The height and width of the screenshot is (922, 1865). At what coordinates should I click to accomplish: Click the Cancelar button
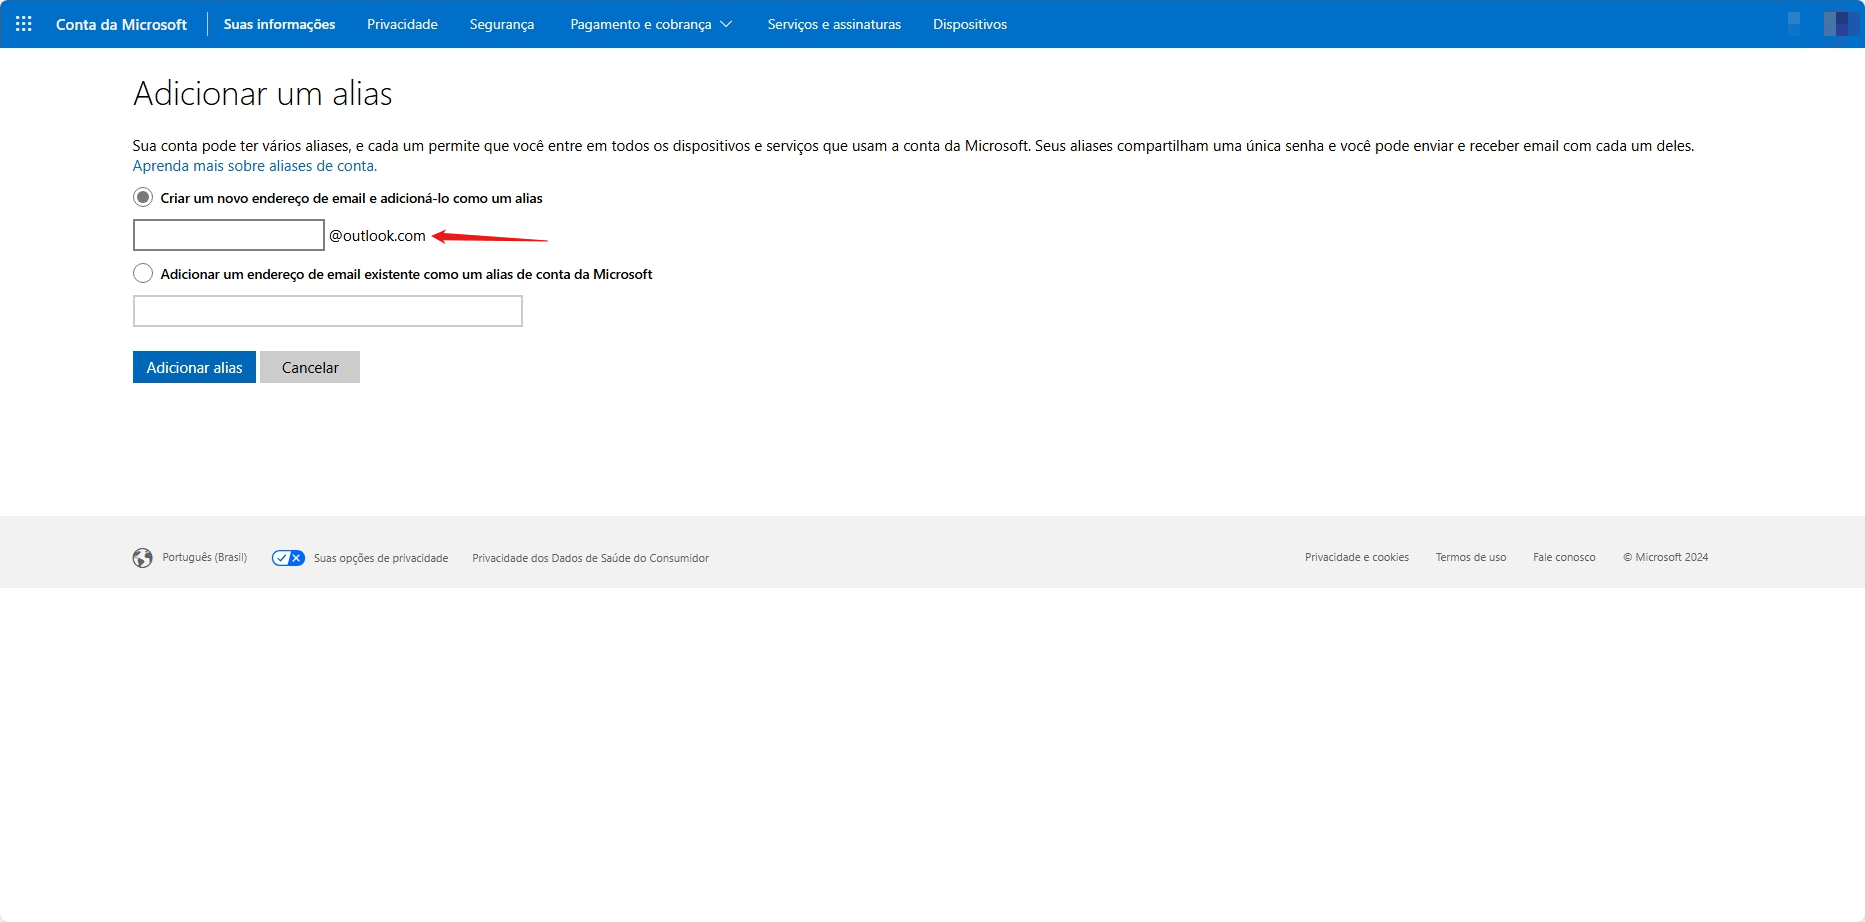(310, 367)
